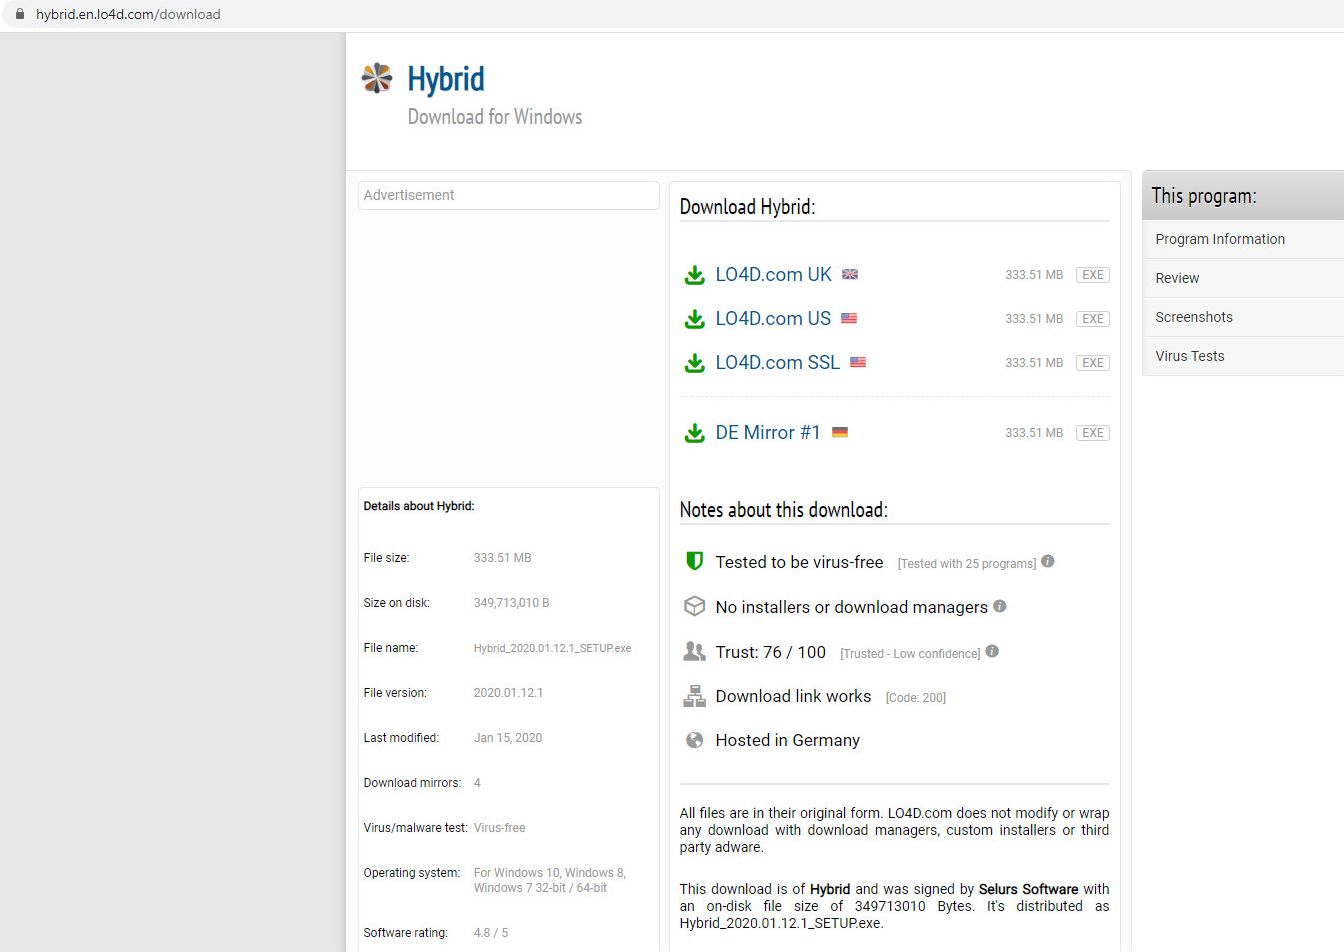1344x952 pixels.
Task: Click the [Trusted - Low confidence] note
Action: click(910, 654)
